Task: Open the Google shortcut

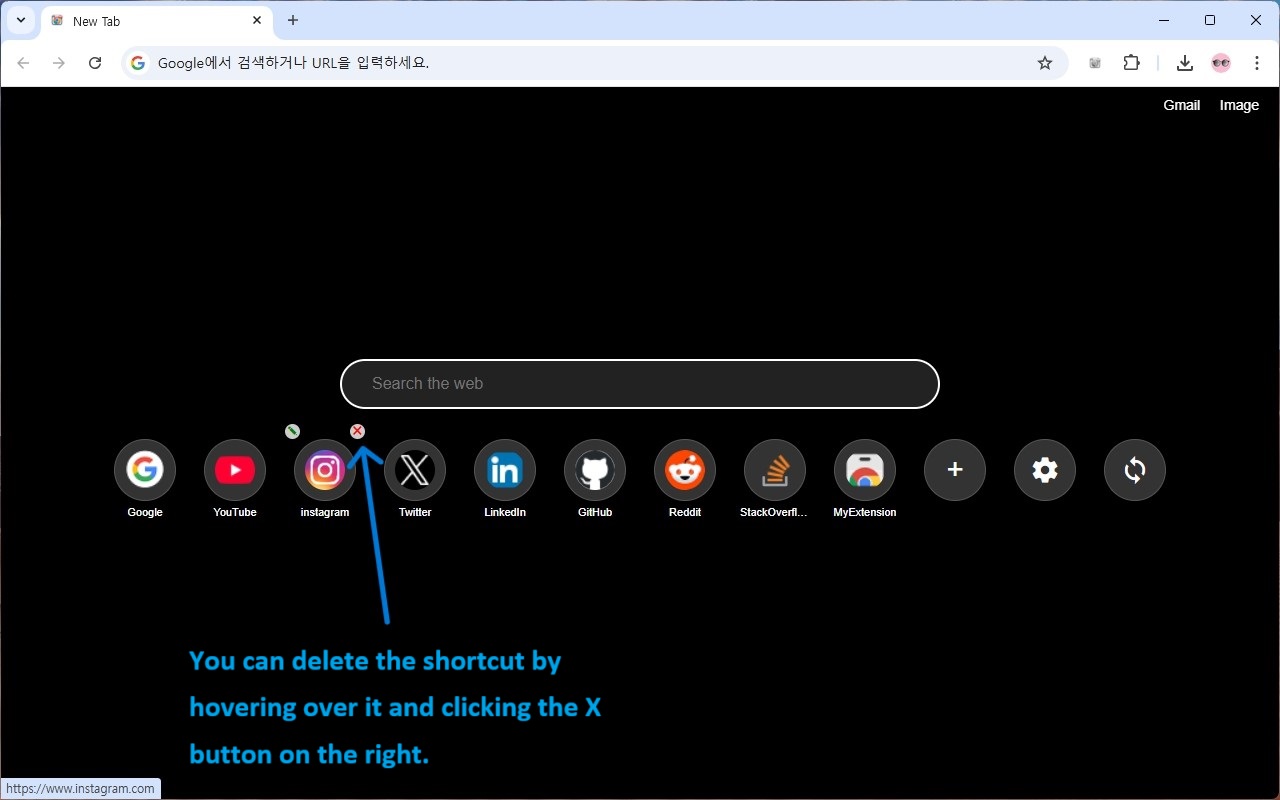Action: click(145, 470)
